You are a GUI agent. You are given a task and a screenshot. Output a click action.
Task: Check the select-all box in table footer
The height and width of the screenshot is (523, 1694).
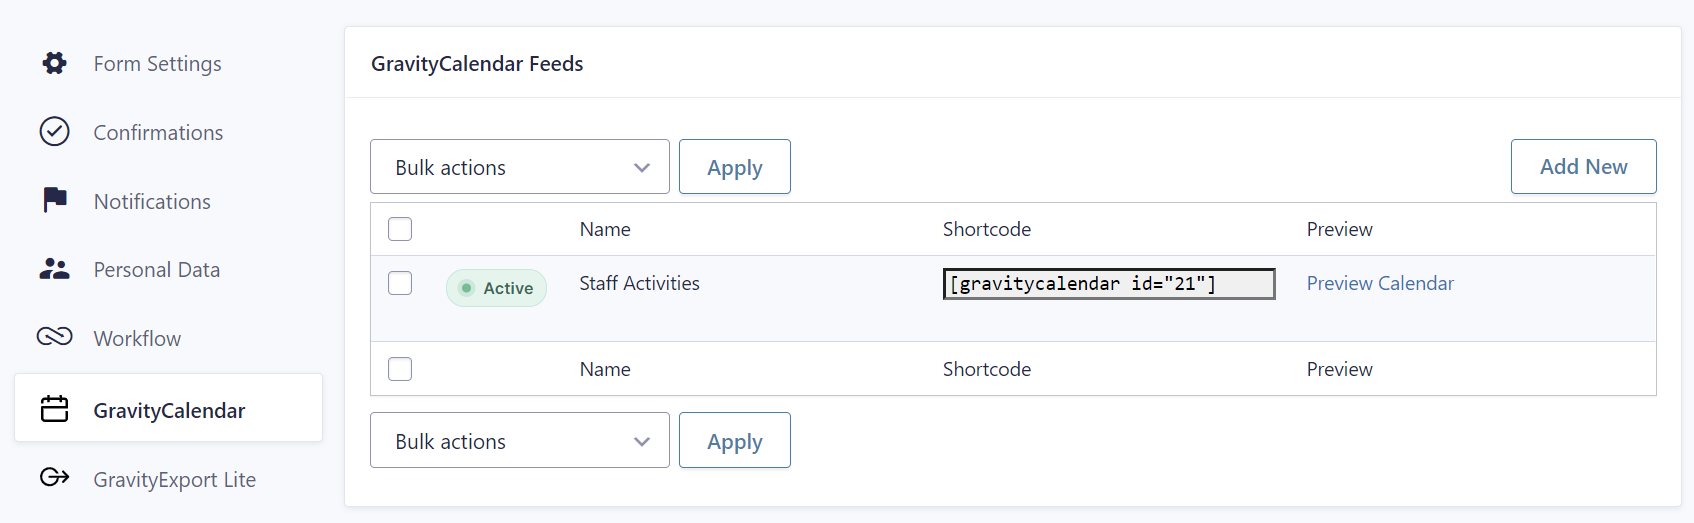(400, 369)
